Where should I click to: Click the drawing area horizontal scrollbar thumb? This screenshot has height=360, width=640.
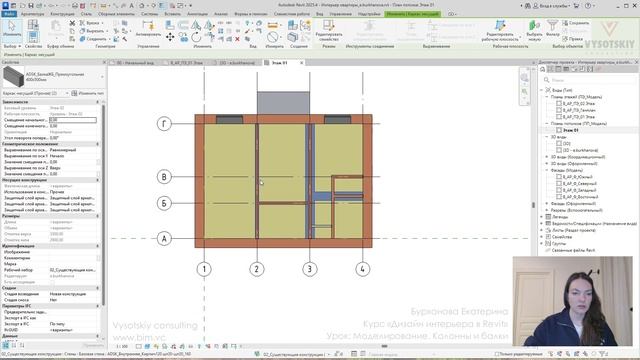tap(384, 346)
